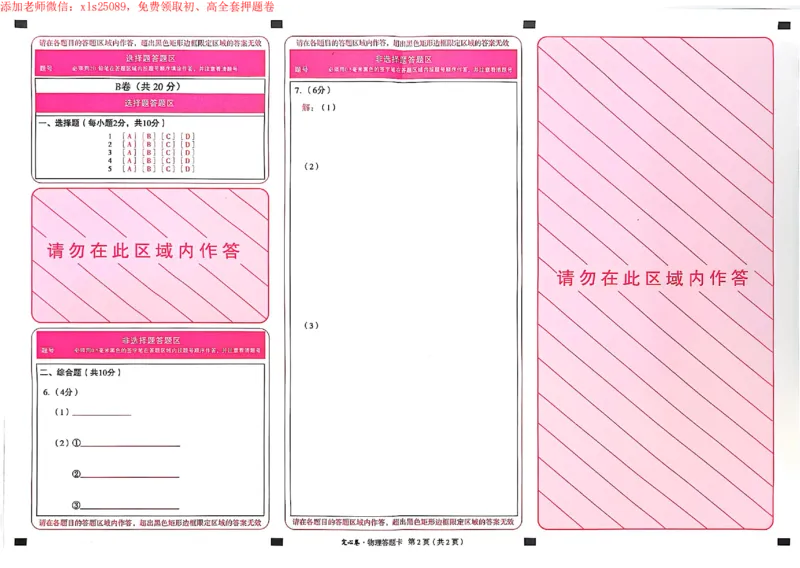Click the answer line for 6 (2) ②
This screenshot has height=568, width=800.
(130, 475)
